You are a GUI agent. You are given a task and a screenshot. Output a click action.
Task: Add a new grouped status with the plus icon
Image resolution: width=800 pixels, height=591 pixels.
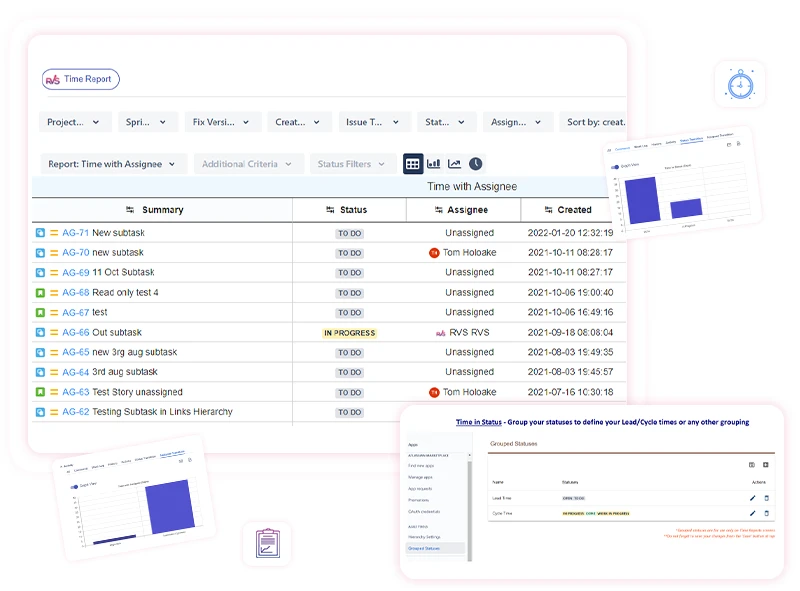click(x=766, y=465)
